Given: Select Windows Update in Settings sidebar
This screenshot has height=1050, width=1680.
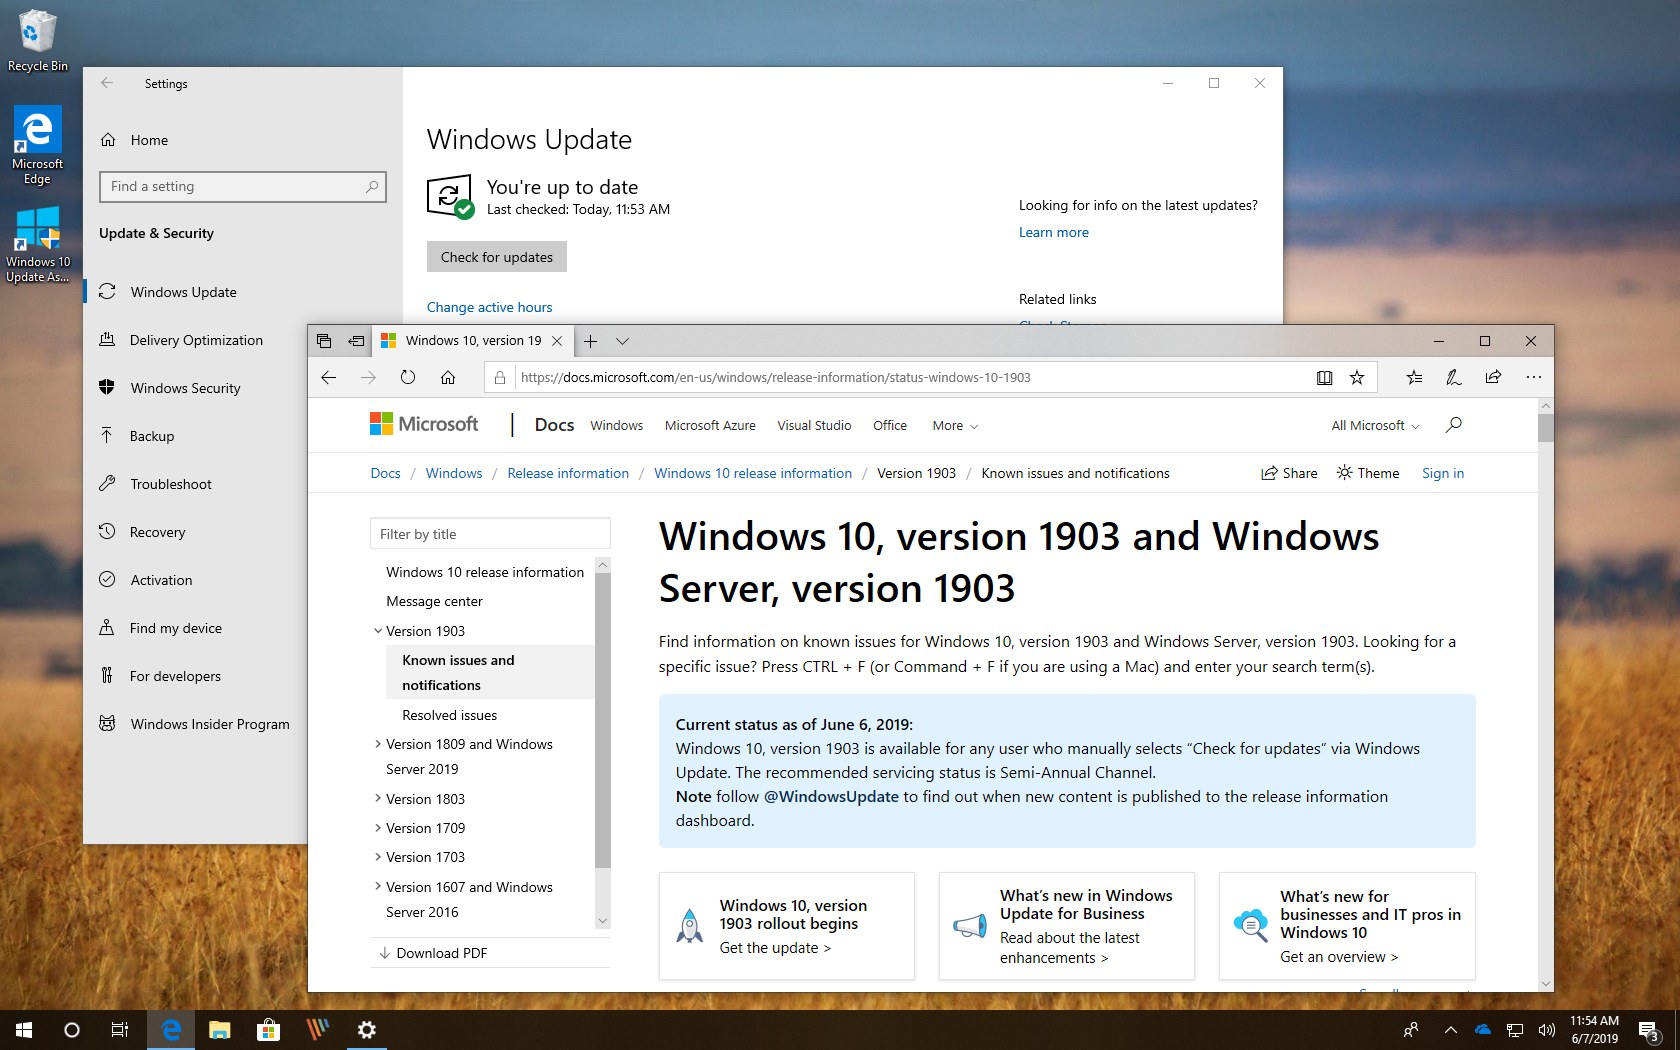Looking at the screenshot, I should [x=183, y=292].
